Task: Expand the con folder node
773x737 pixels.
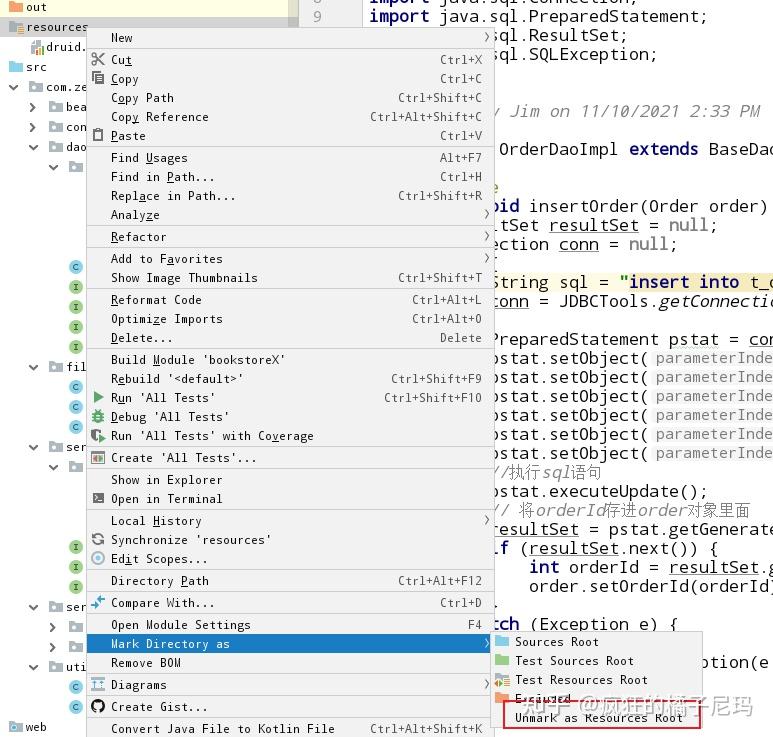Action: point(33,127)
